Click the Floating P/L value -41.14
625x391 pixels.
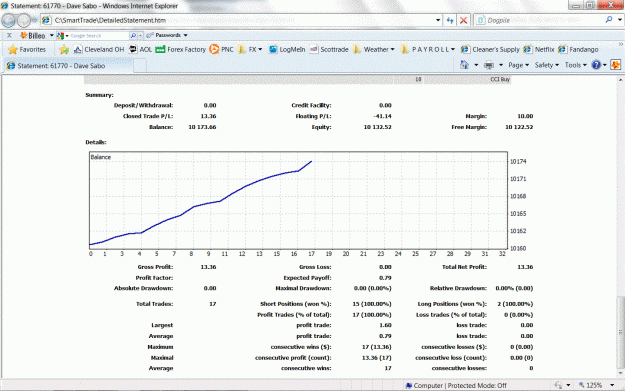(x=382, y=116)
